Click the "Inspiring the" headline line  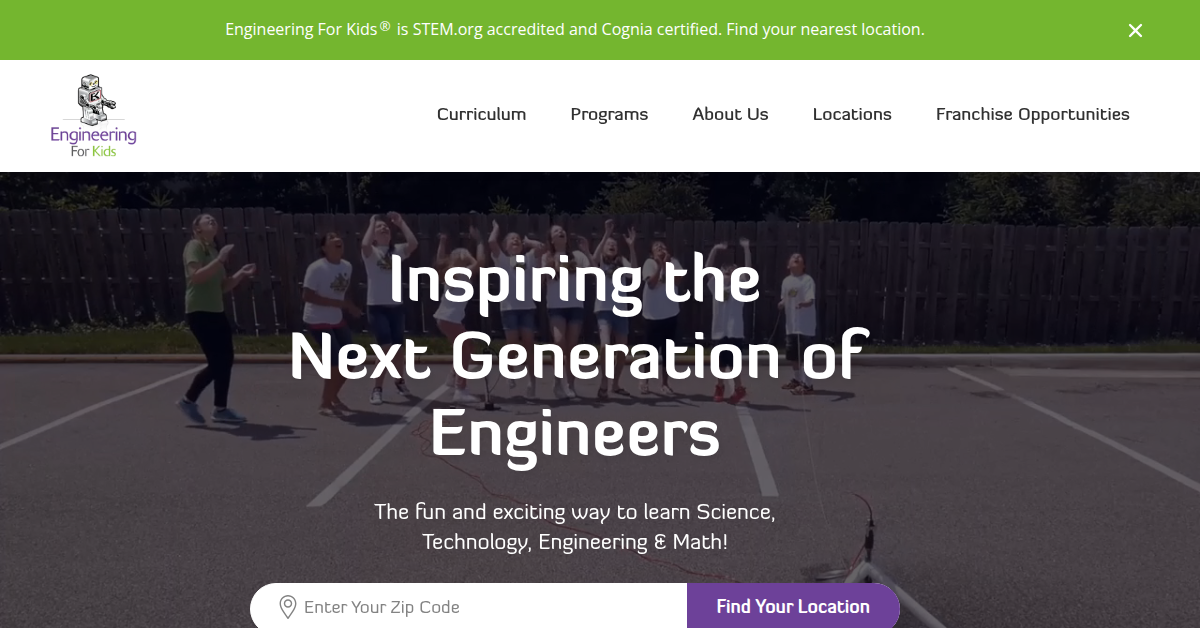[574, 280]
